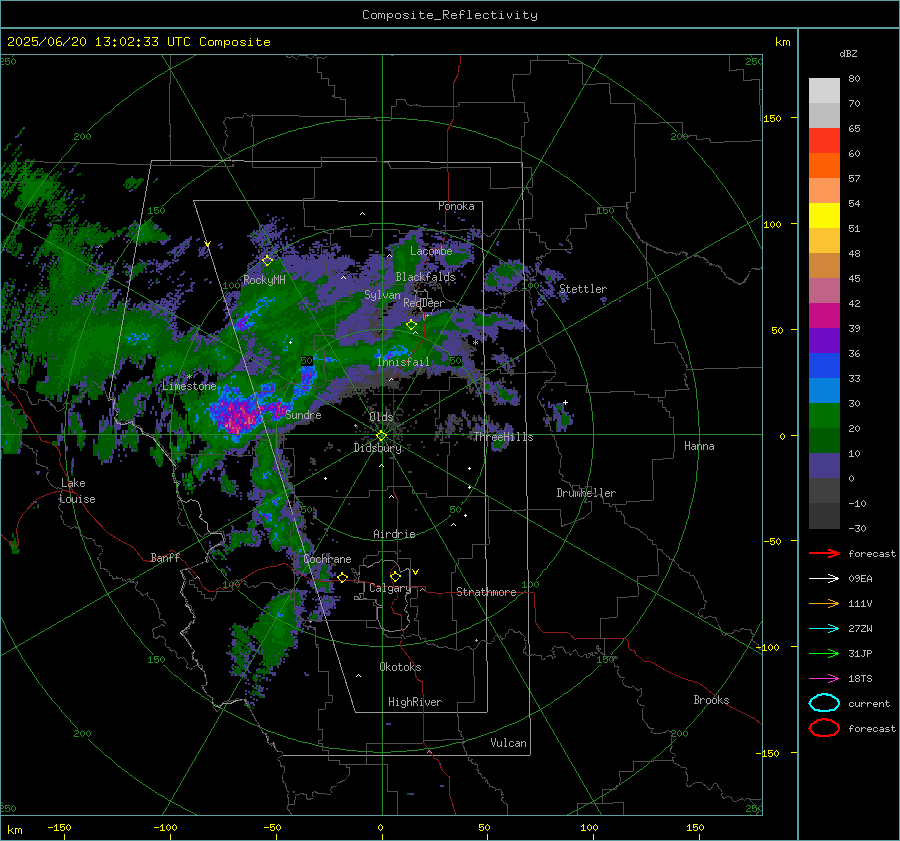This screenshot has height=841, width=900.
Task: Click the 0 dBZ purple swatch
Action: tap(824, 466)
